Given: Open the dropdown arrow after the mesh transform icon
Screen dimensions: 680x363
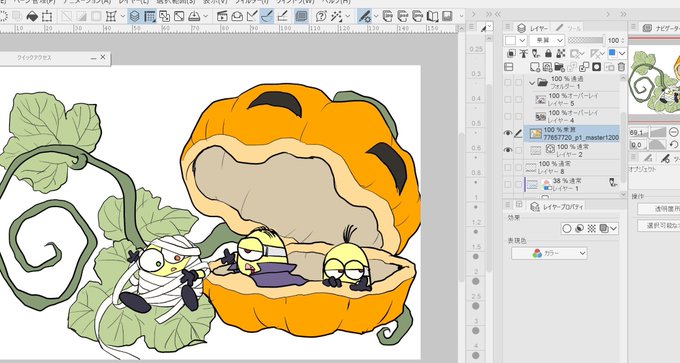Looking at the screenshot, I should [x=123, y=17].
